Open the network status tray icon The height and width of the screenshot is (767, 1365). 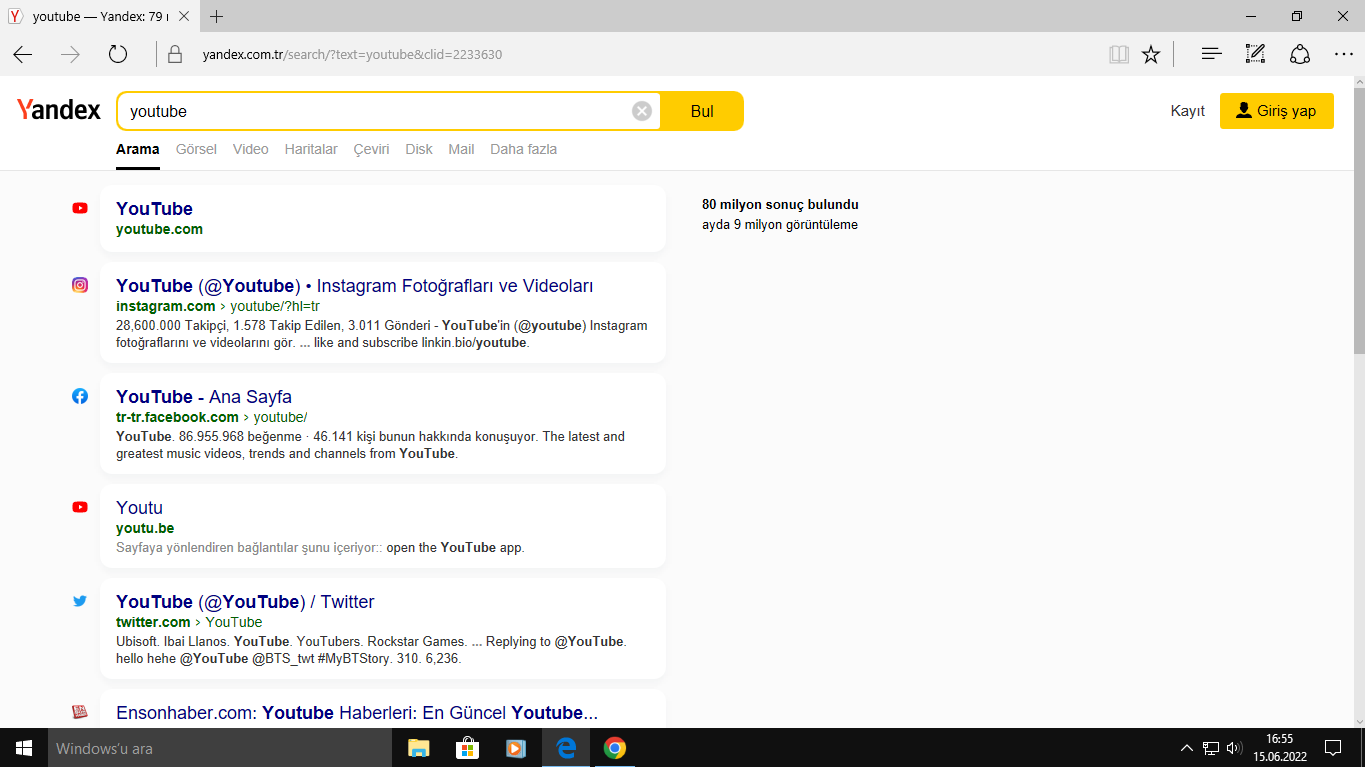[x=1211, y=748]
